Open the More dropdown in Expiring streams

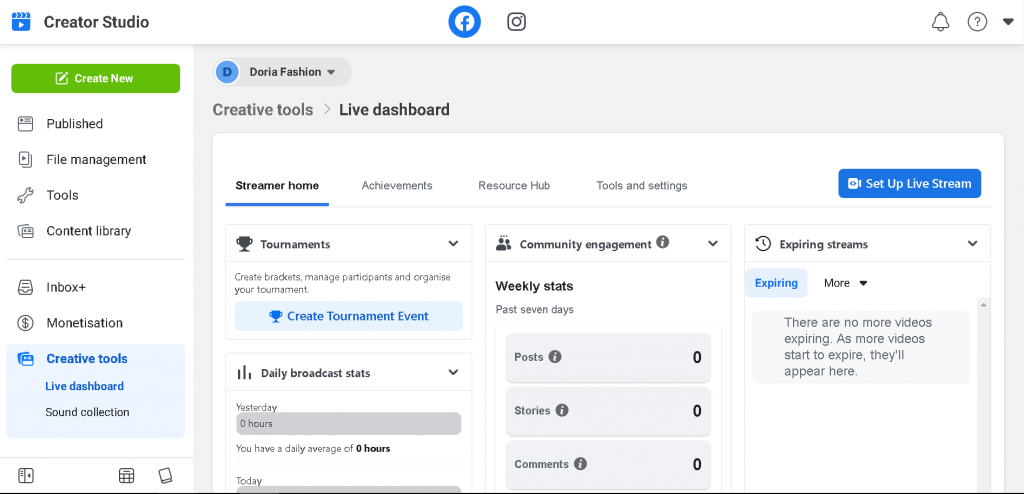point(846,283)
